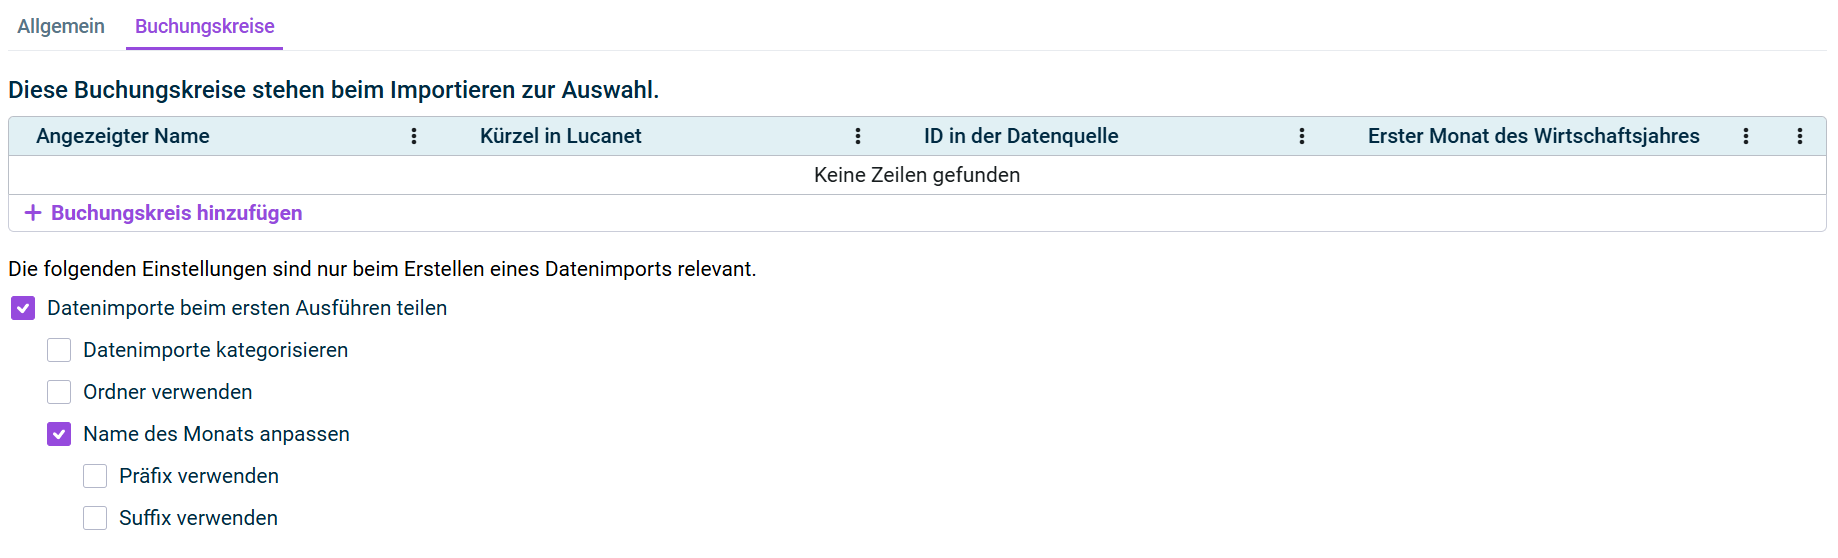Sort by Erster Monat des Wirtschaftsjahres header
Screen dimensions: 1838x558
coord(1533,136)
